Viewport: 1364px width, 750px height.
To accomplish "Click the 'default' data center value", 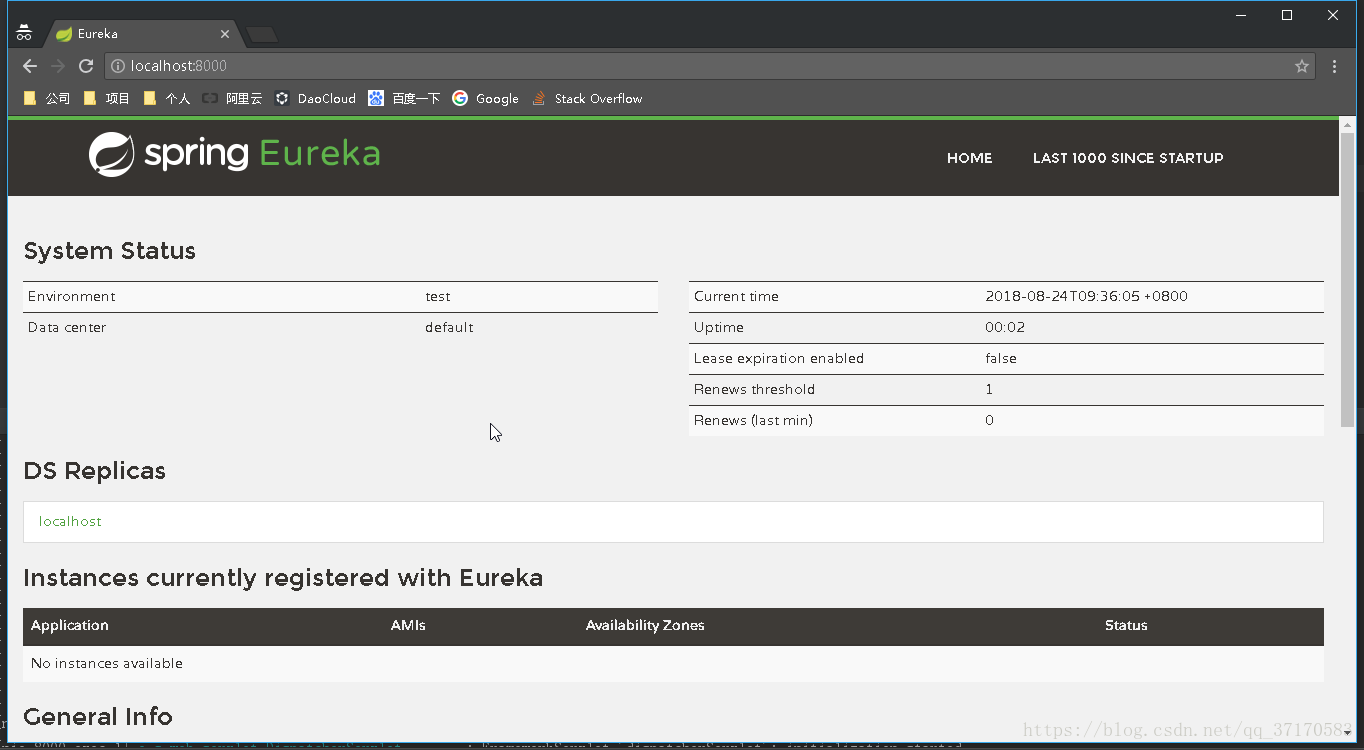I will tap(449, 327).
